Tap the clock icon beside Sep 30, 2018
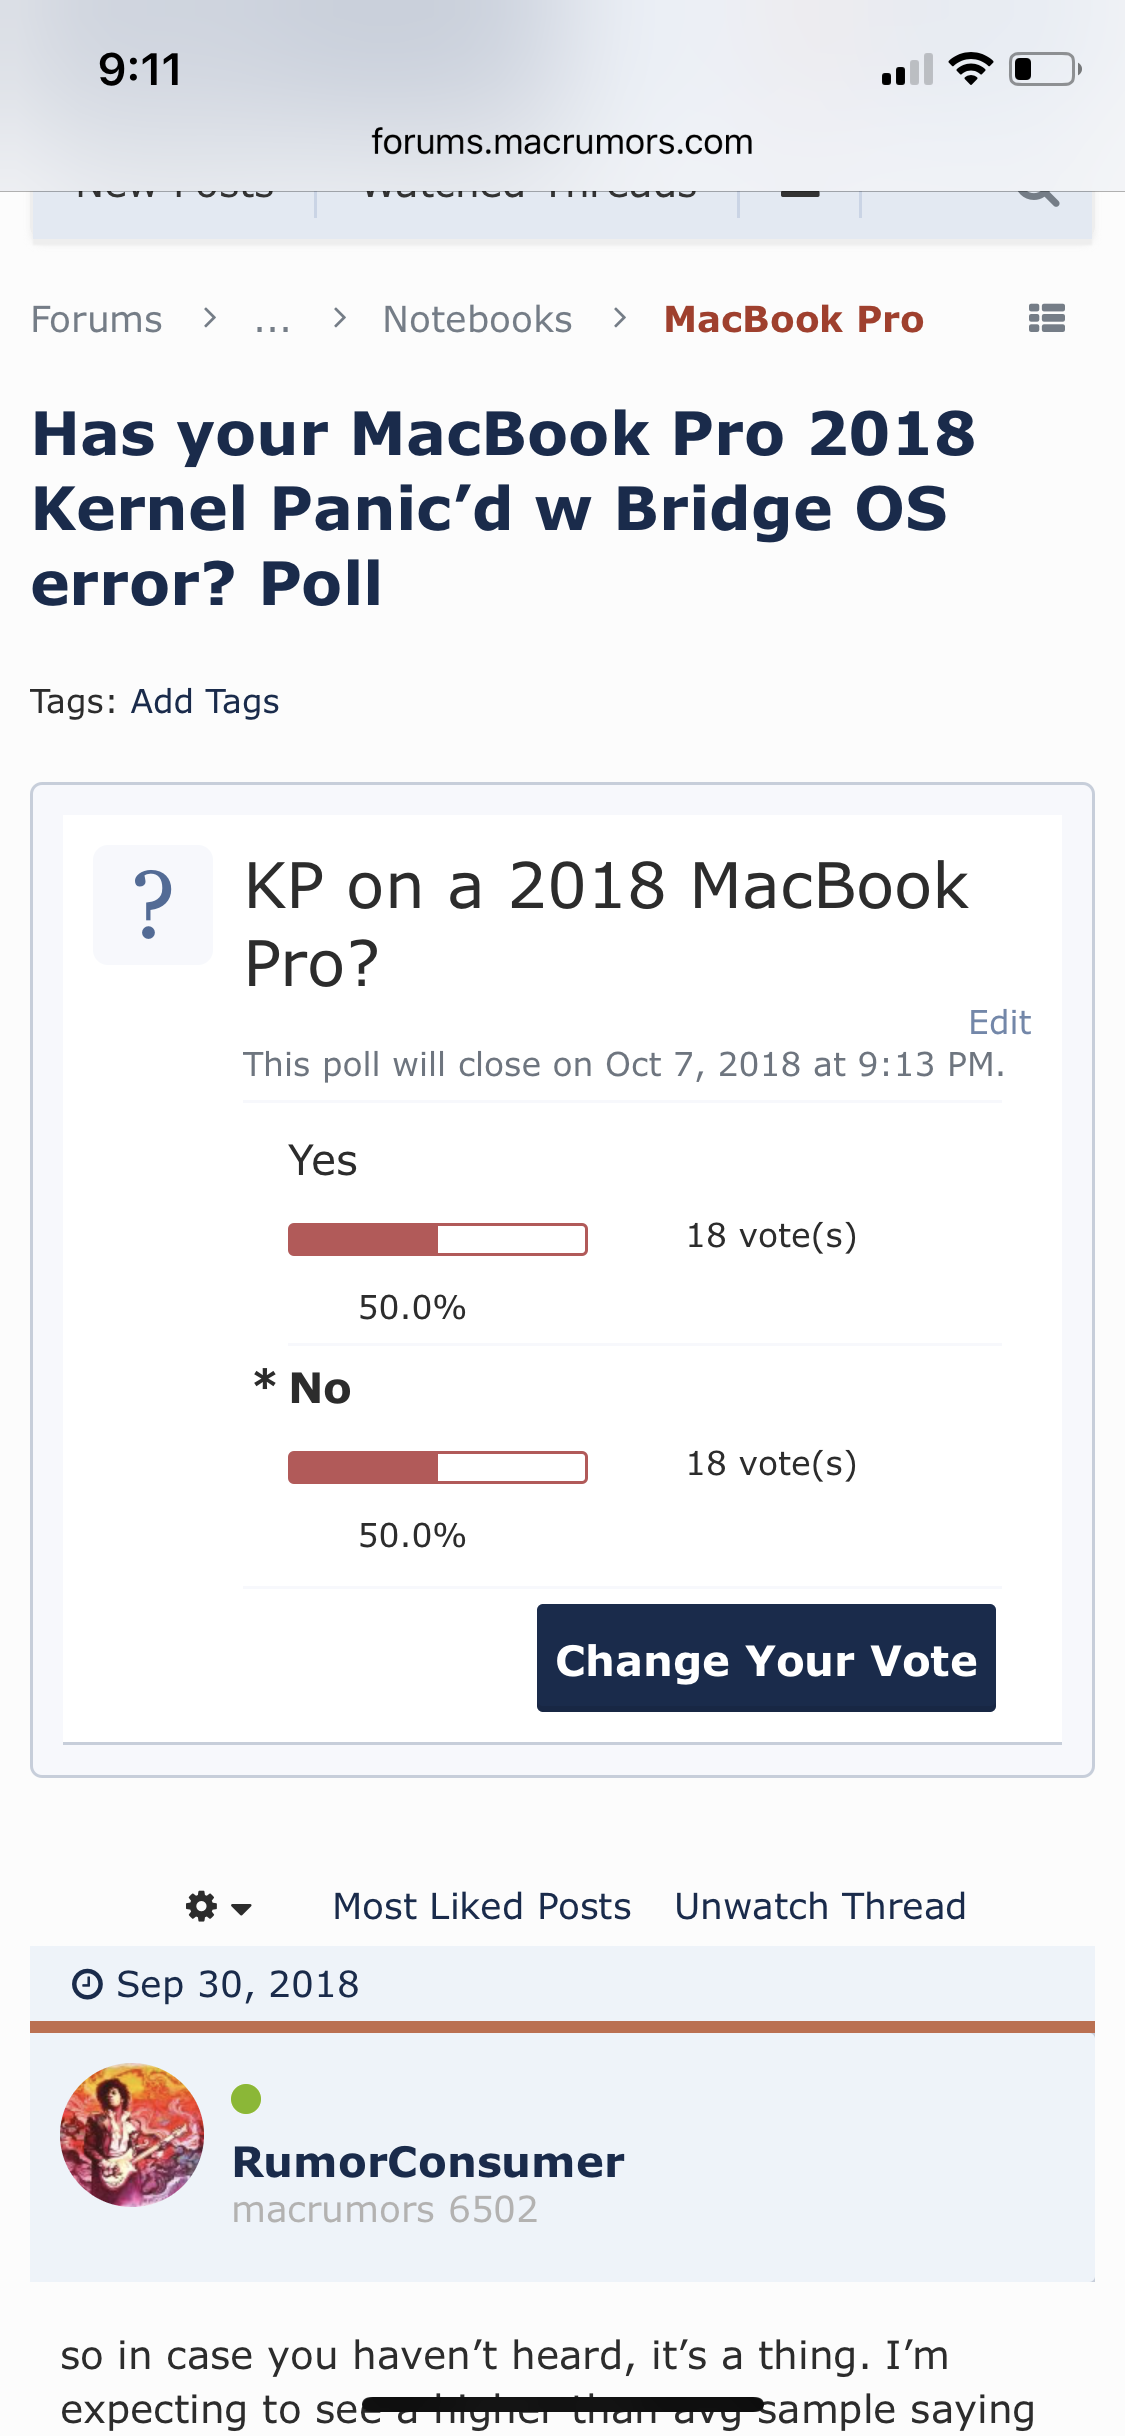Screen dimensions: 1125x2436 pyautogui.click(x=88, y=1984)
